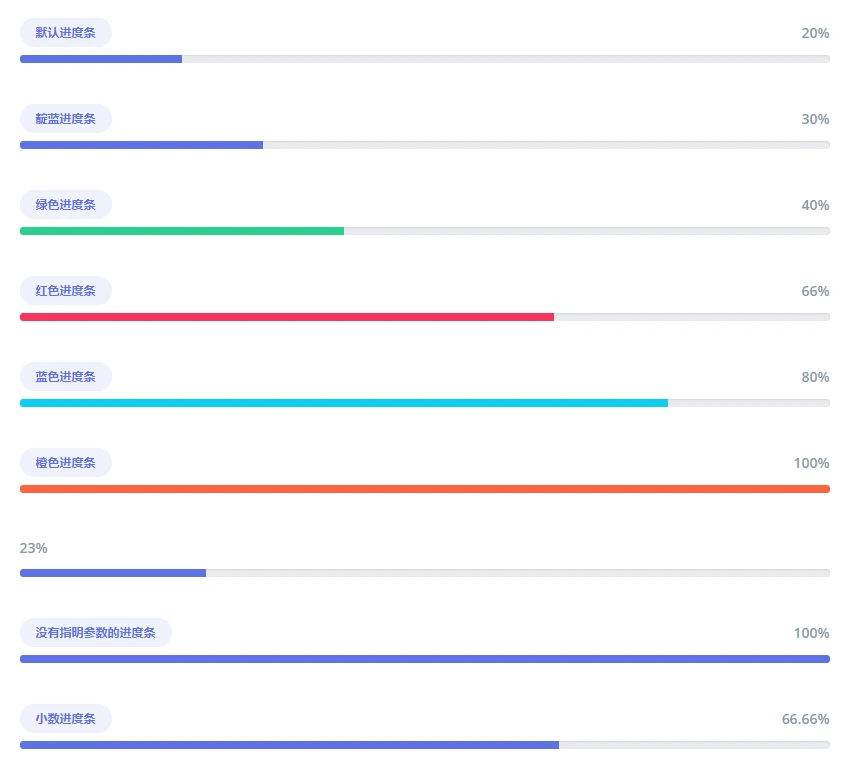Select the 绿色进度条 label badge
Screen dimensions: 854x769
pos(65,205)
